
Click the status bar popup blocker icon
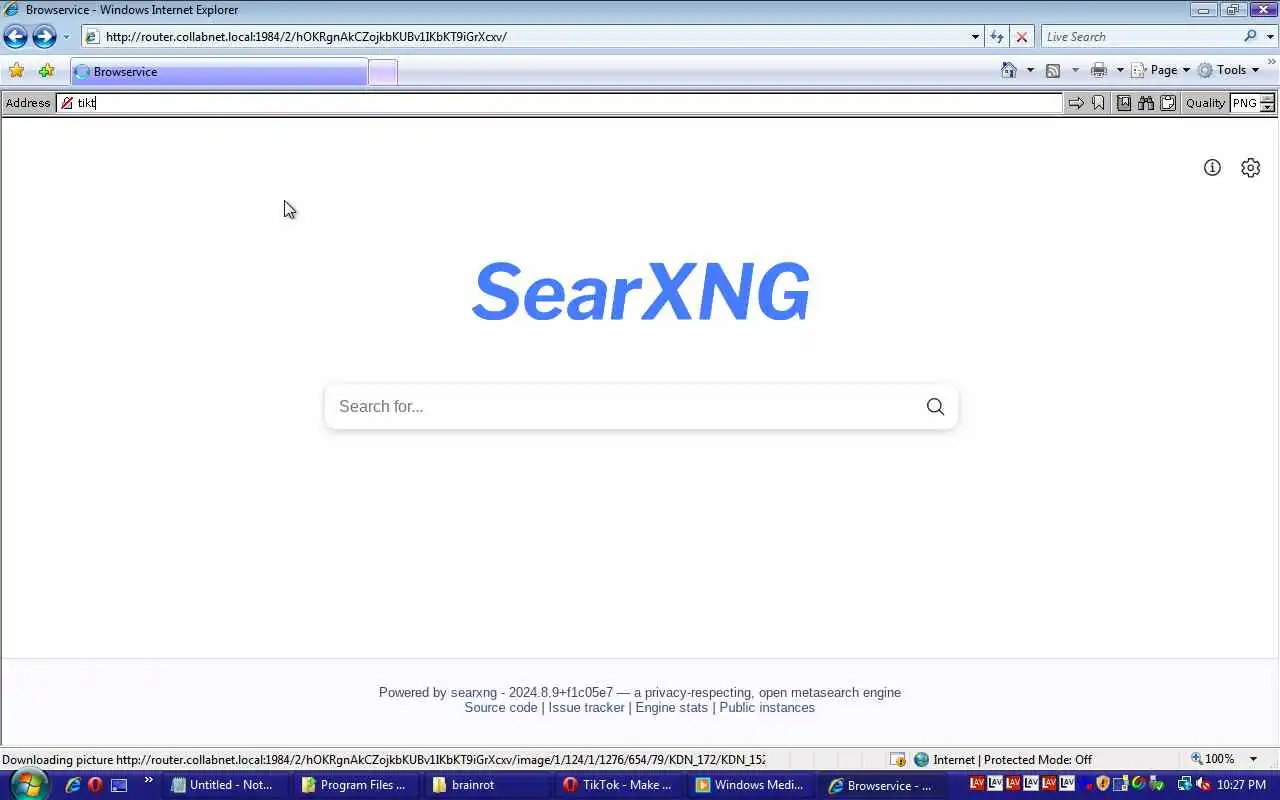[x=897, y=759]
